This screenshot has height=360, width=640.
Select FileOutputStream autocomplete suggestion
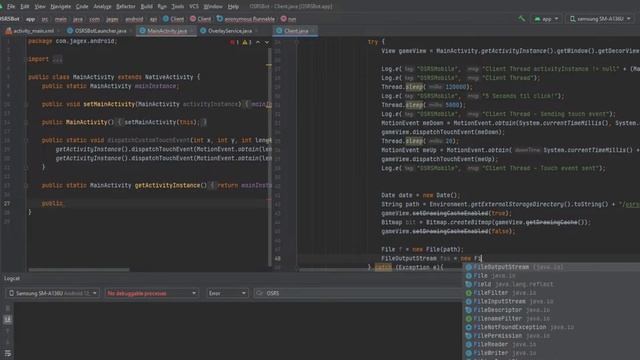552,267
